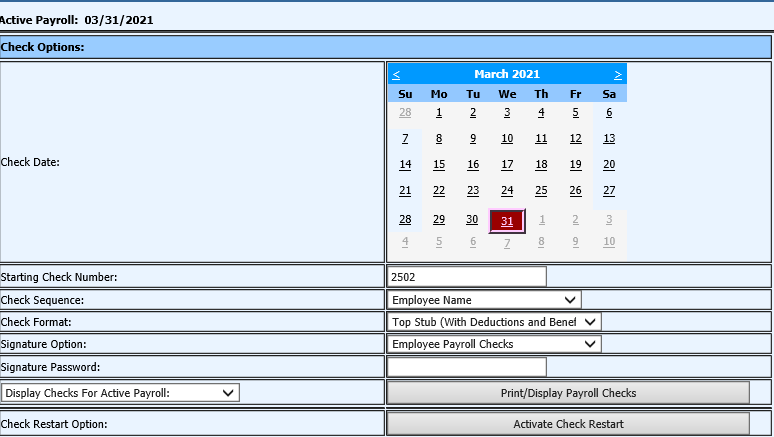Go to previous month in calendar
Viewport: 774px width, 437px height.
396,75
